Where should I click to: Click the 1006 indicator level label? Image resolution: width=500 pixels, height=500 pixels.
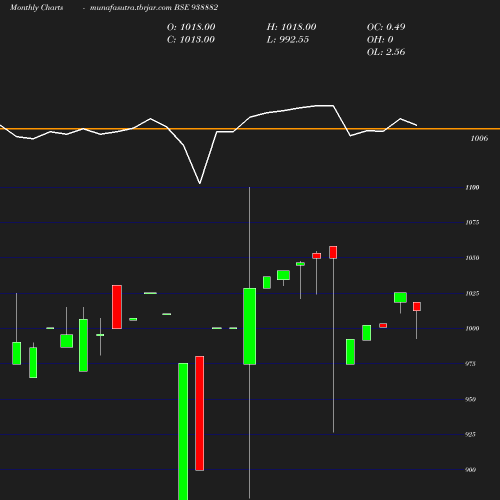(479, 138)
